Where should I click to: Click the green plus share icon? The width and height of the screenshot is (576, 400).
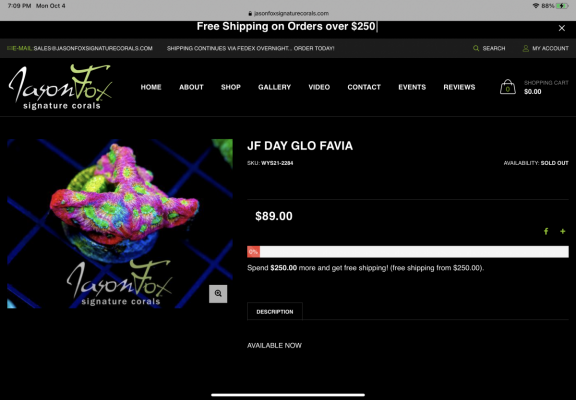click(x=562, y=231)
